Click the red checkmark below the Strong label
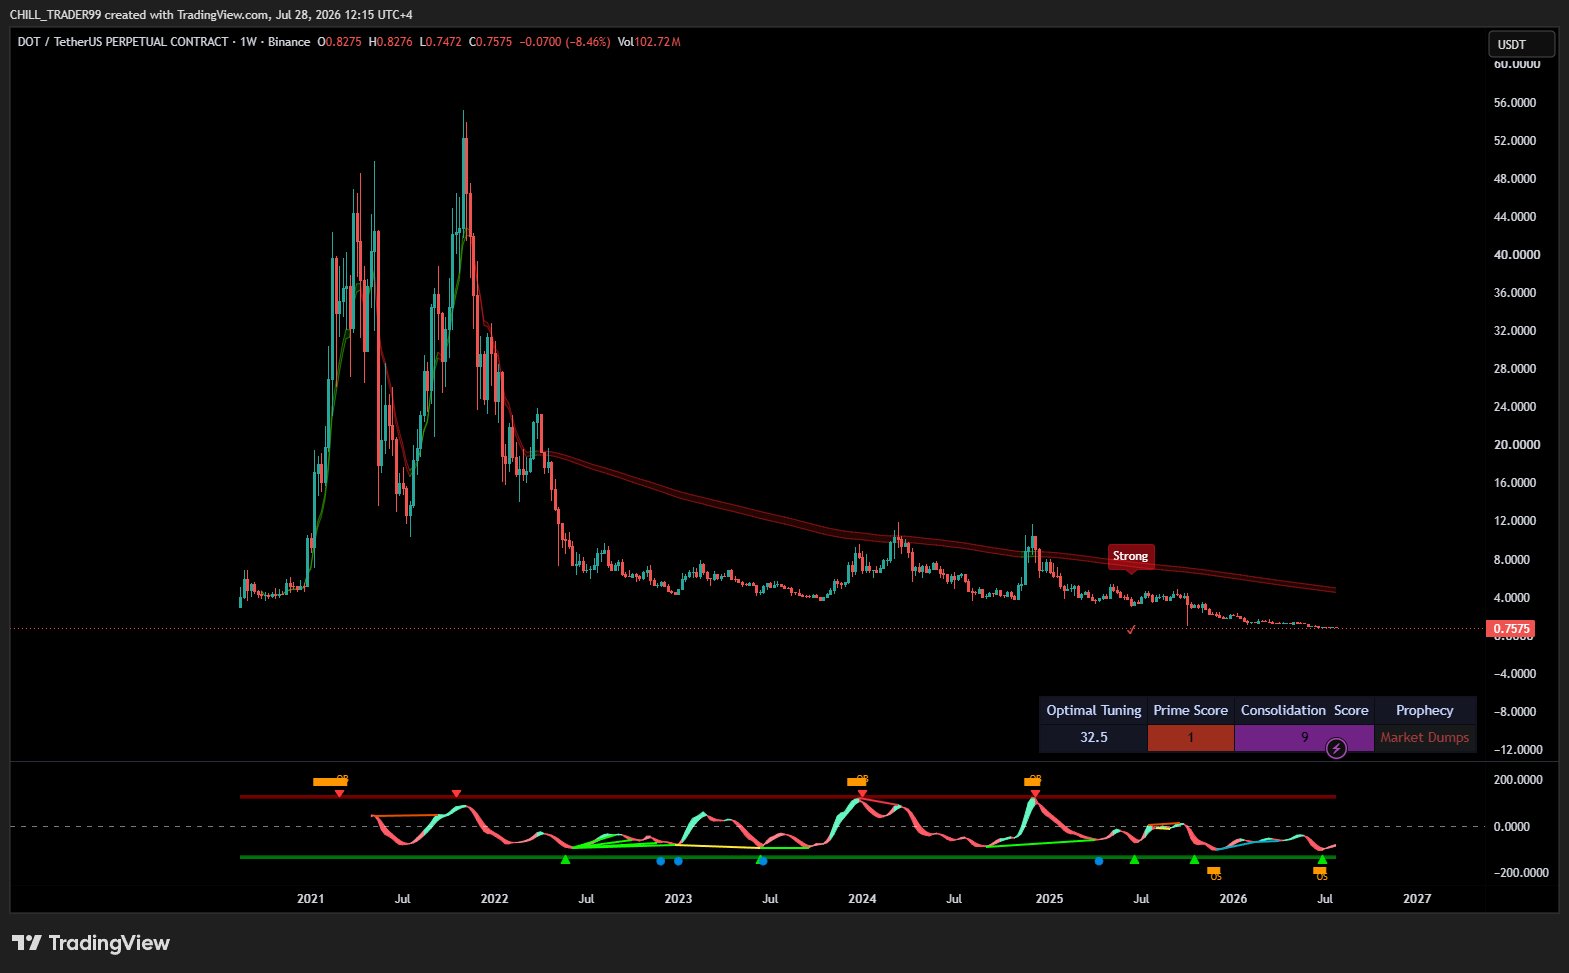This screenshot has height=973, width=1569. 1131,630
